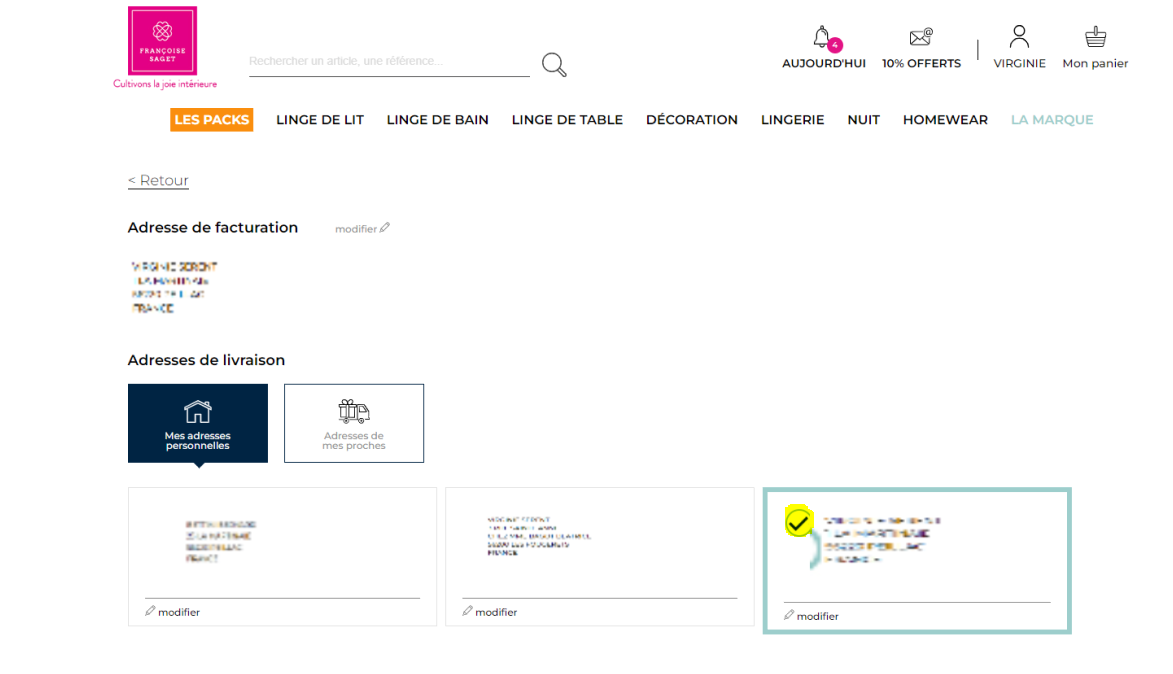
Task: Open the Les Packs menu
Action: [212, 120]
